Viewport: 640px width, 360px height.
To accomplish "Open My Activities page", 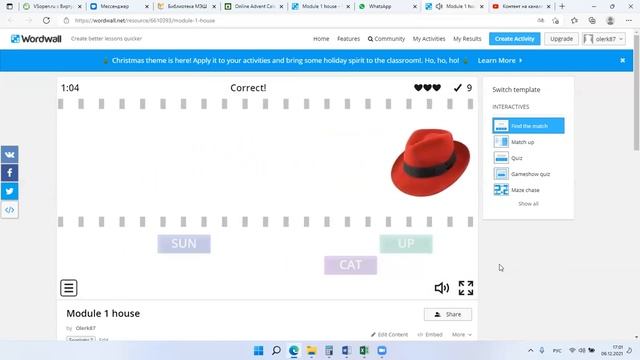I will tap(429, 39).
